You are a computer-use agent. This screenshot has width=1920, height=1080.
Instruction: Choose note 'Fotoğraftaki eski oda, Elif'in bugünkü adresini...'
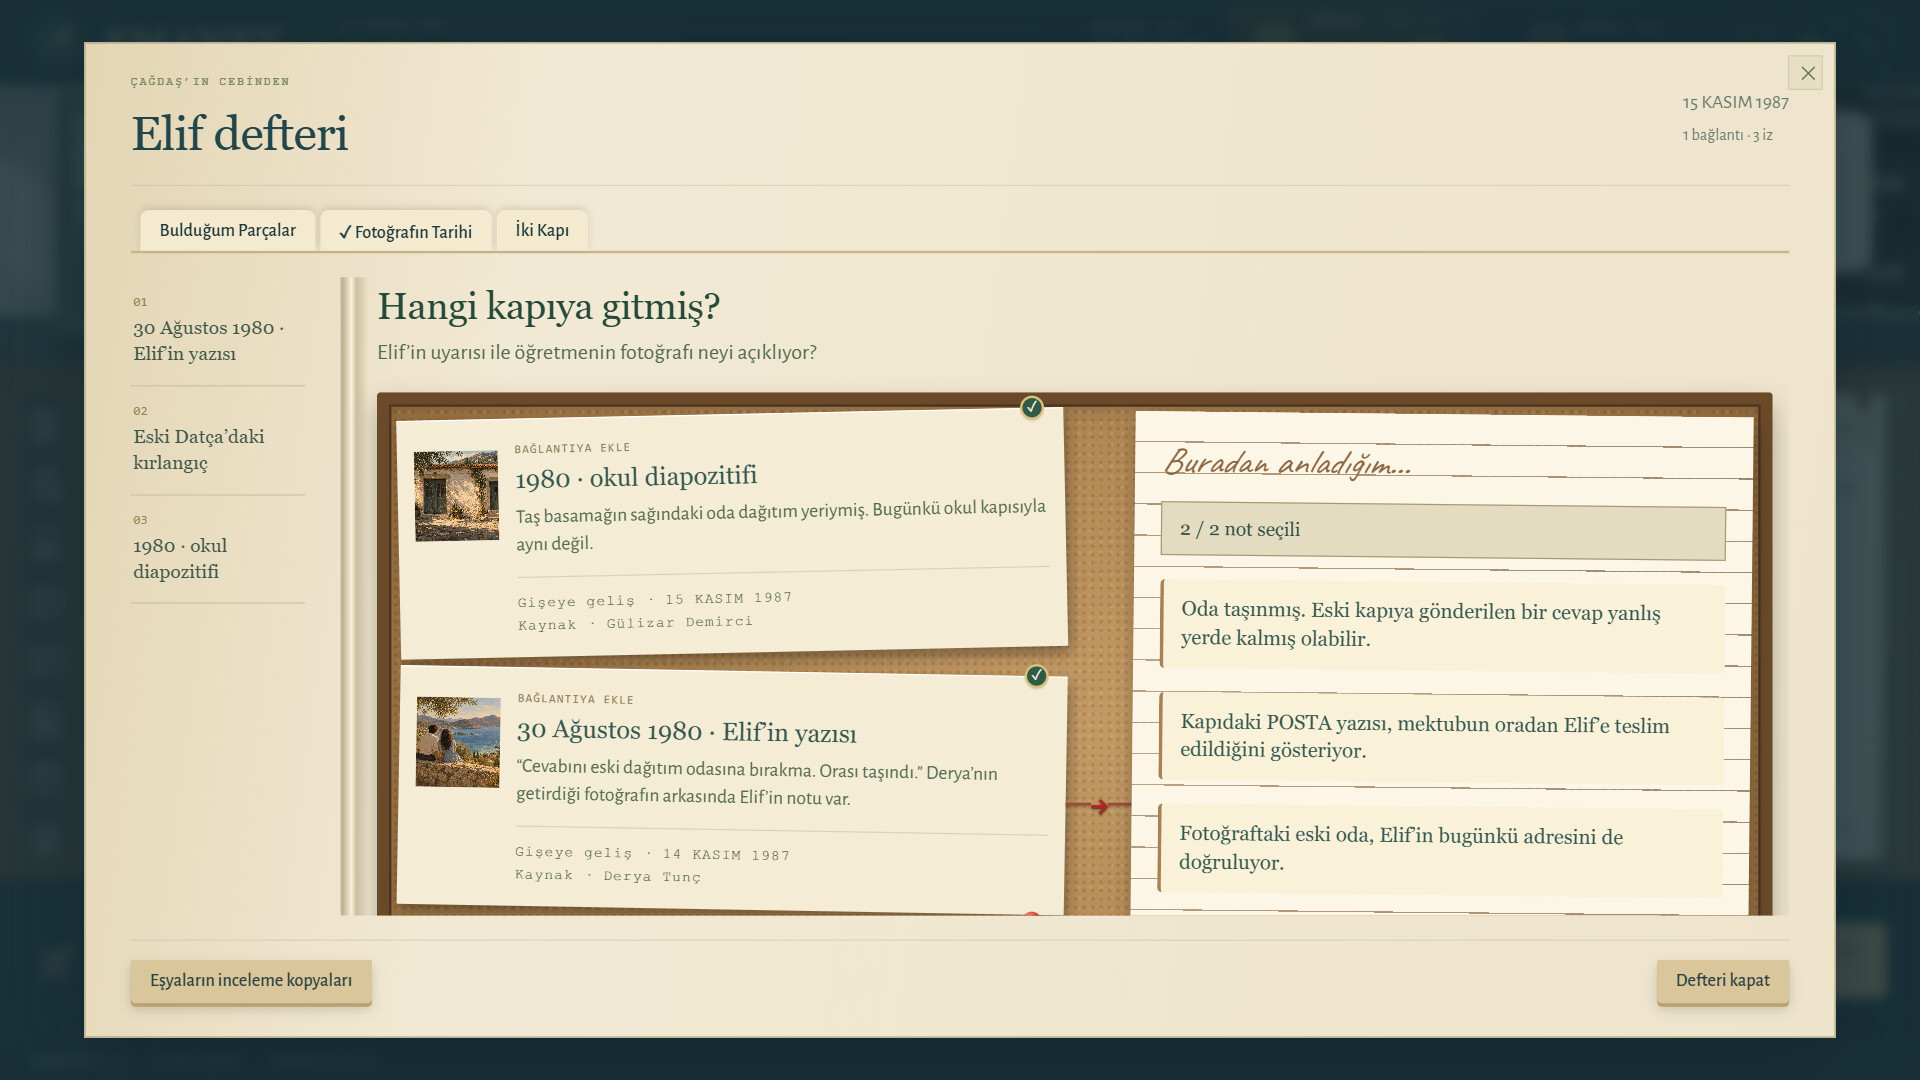[1441, 848]
